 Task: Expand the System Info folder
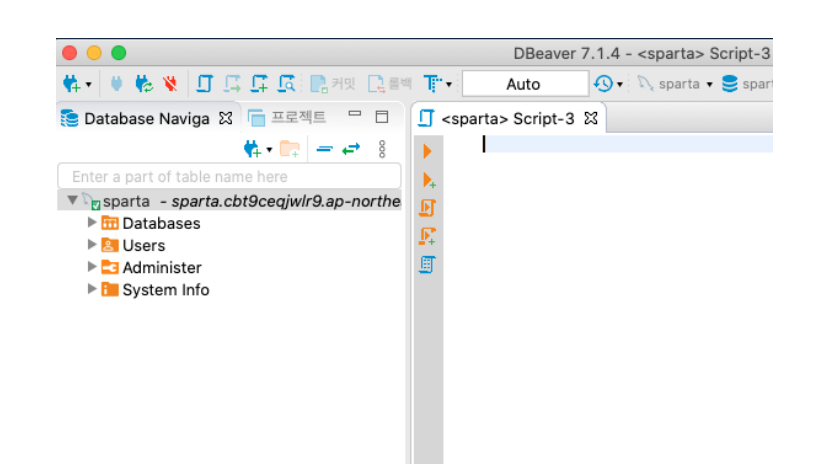tap(92, 288)
